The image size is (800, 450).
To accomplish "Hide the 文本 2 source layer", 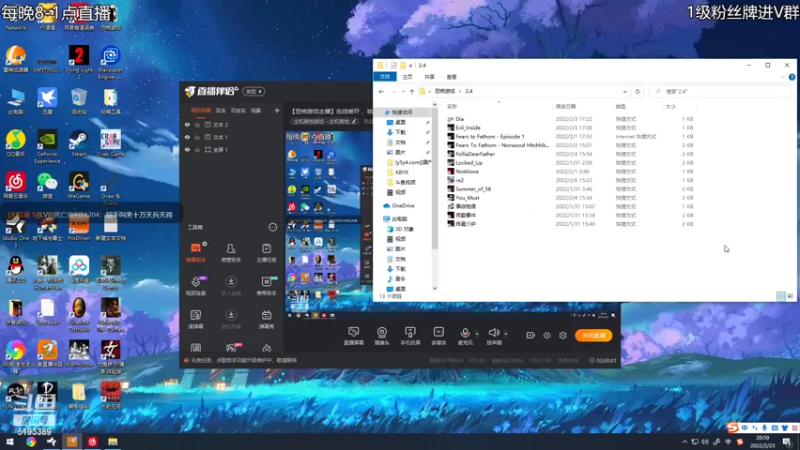I will (x=187, y=124).
